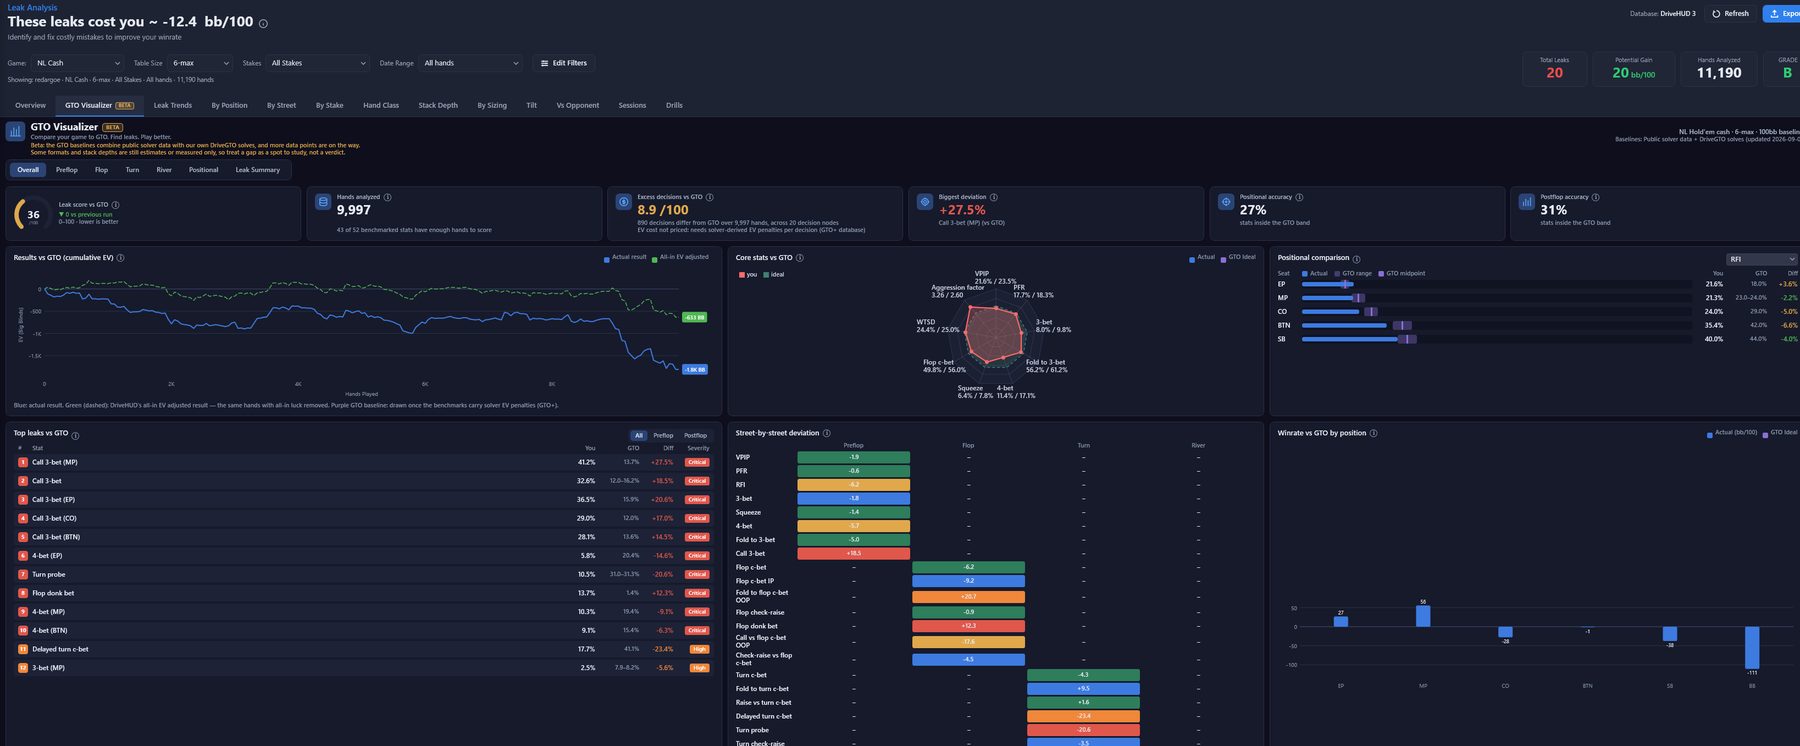1800x746 pixels.
Task: Click the Edit Filters button
Action: tap(564, 63)
